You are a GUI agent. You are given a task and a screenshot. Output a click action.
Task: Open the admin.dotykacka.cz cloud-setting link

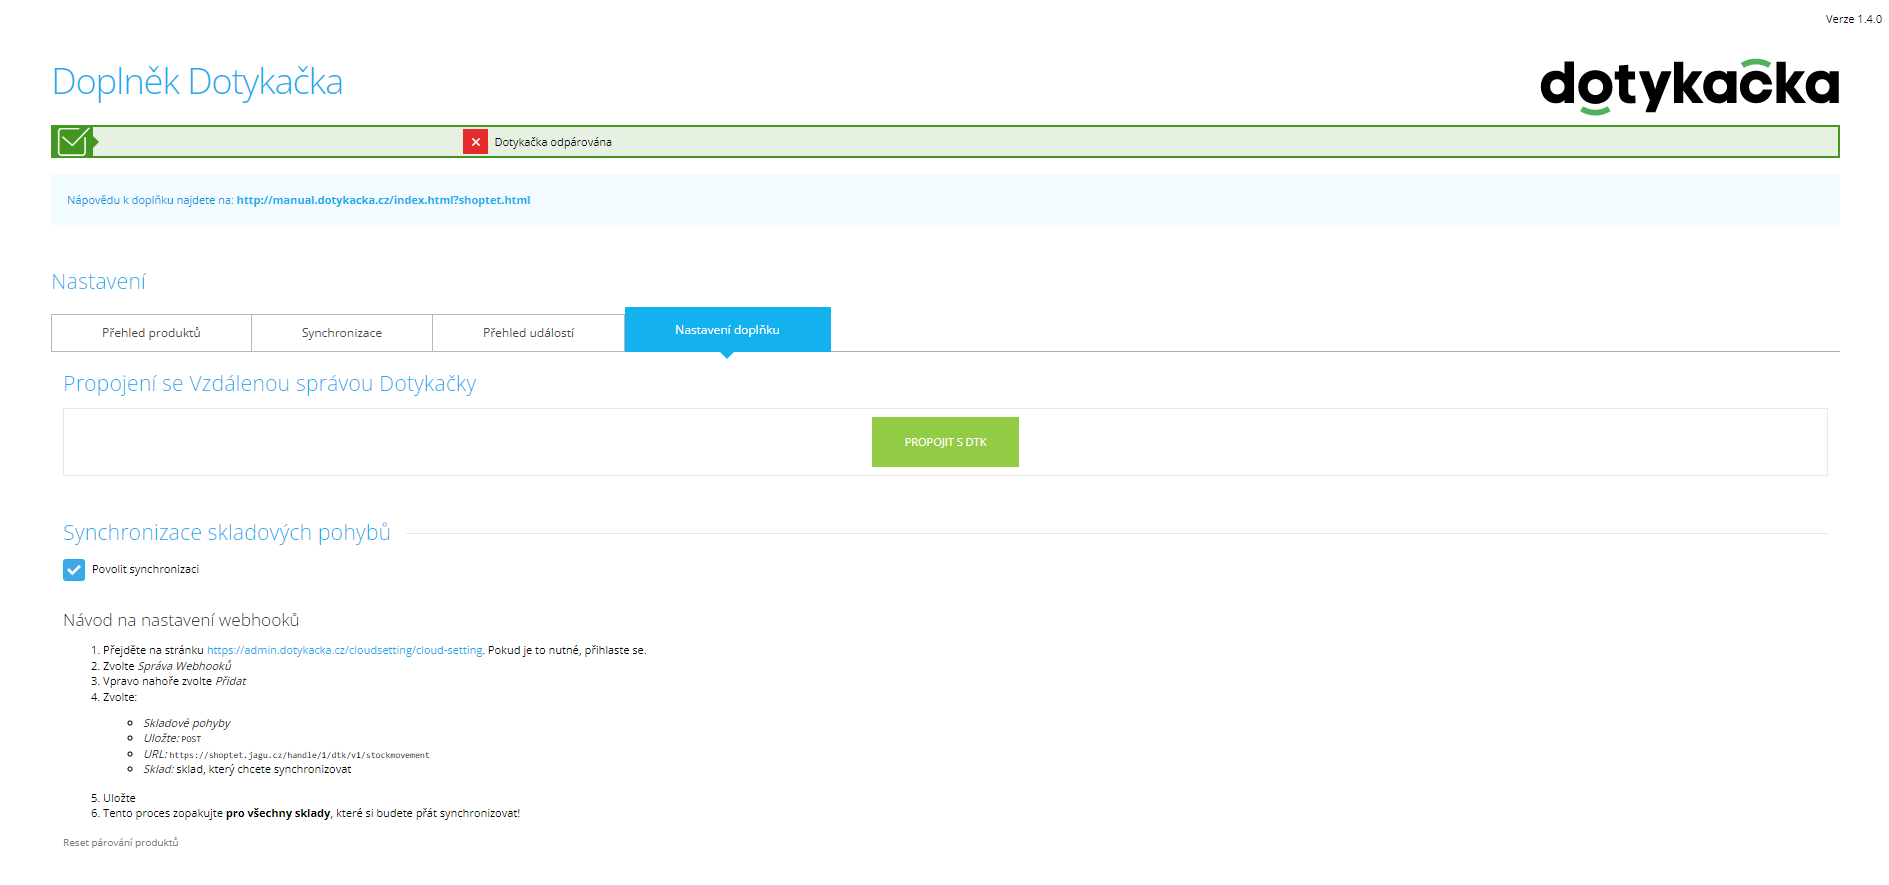pyautogui.click(x=345, y=650)
